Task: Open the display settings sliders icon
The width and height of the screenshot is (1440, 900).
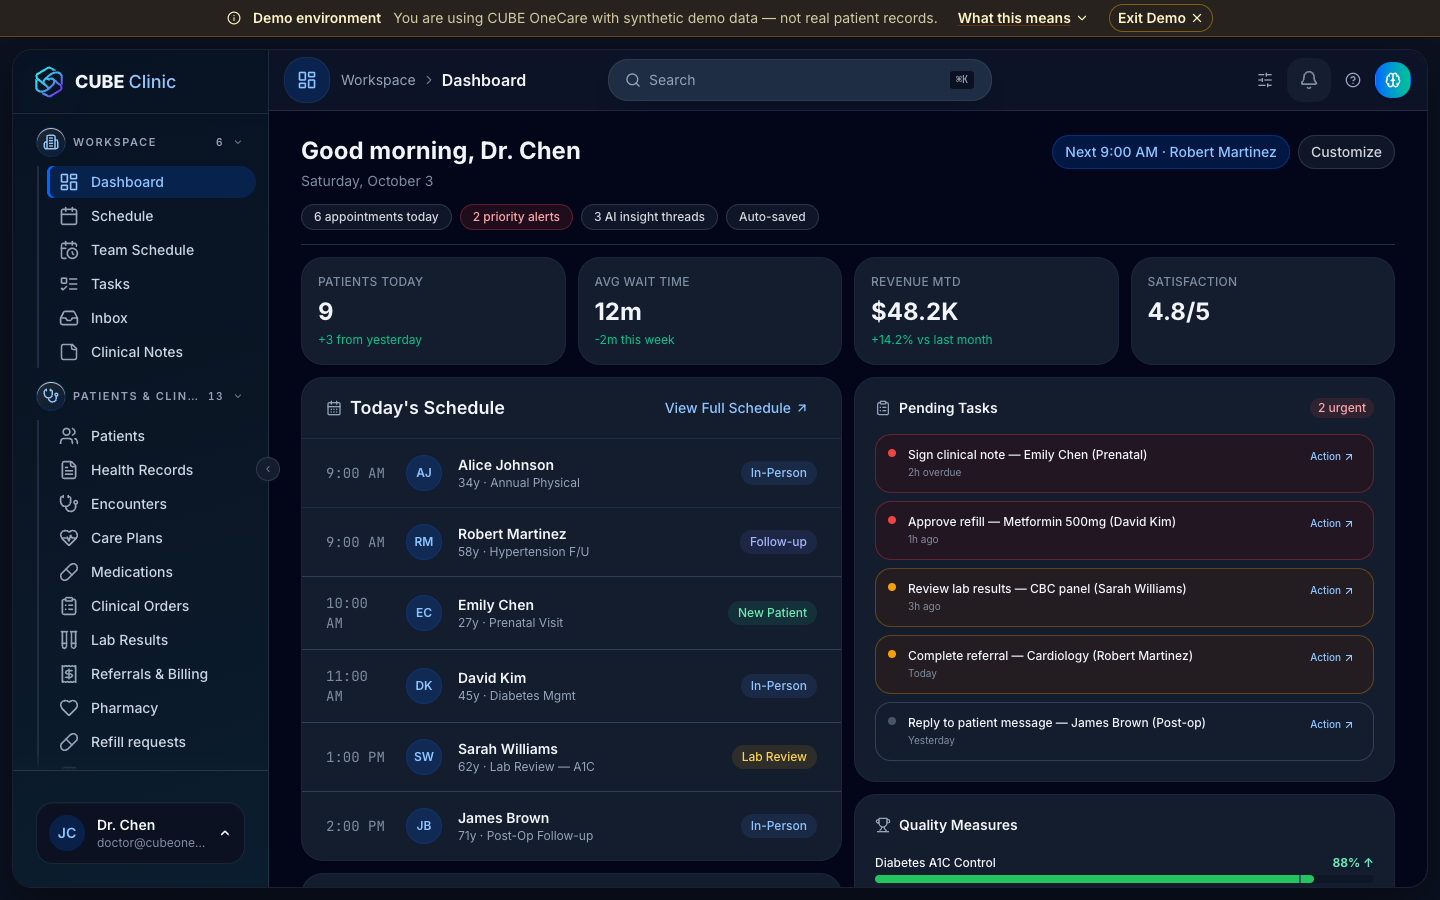Action: pyautogui.click(x=1265, y=80)
